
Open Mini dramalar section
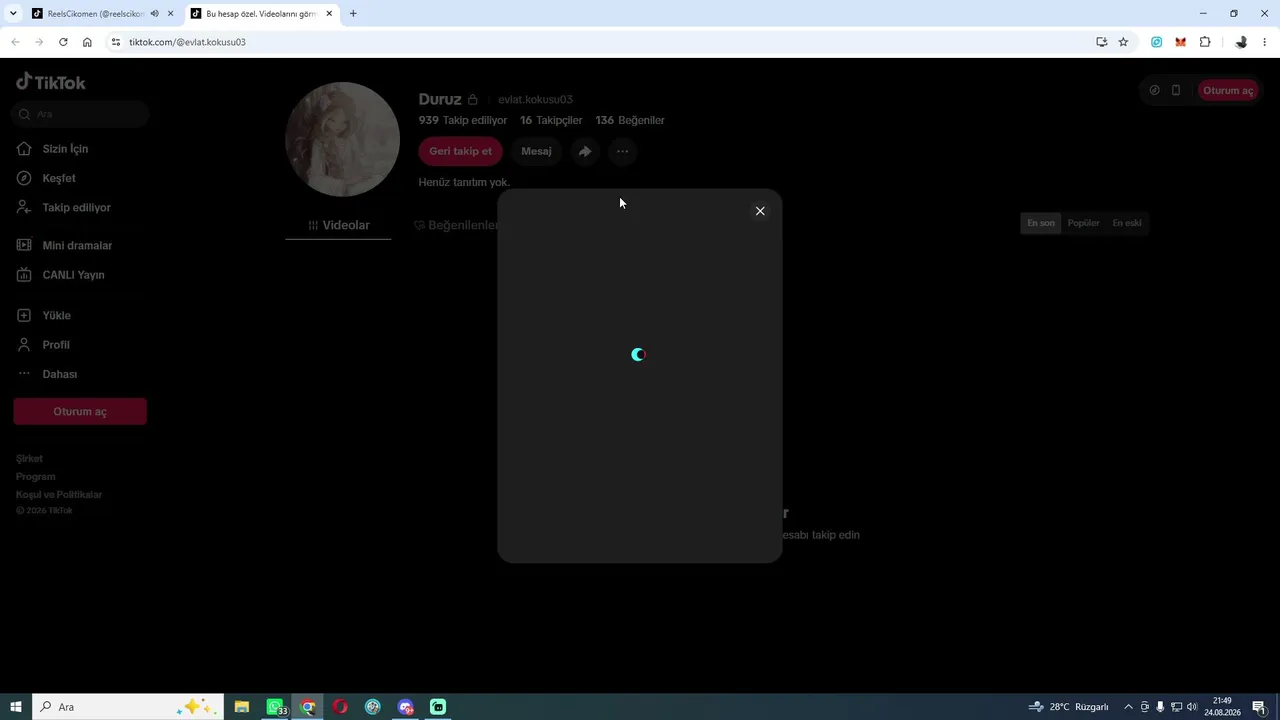[x=77, y=246]
